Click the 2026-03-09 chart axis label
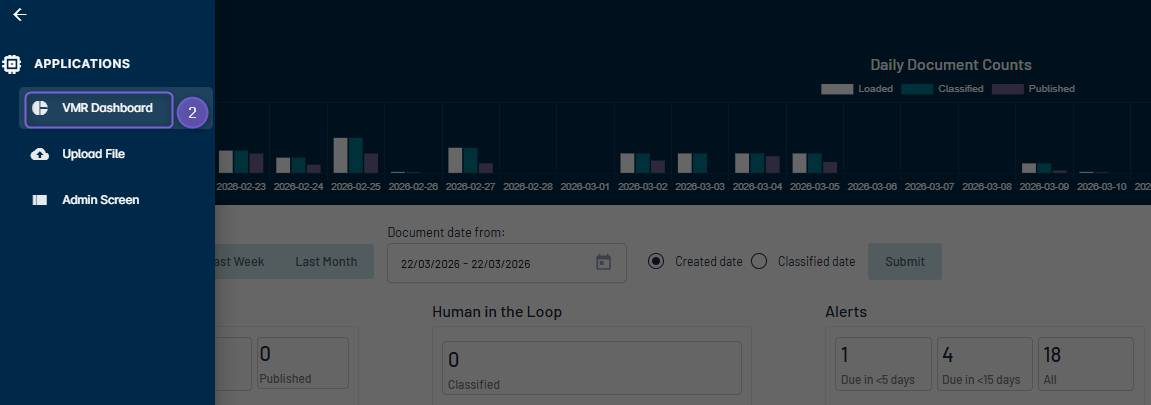The height and width of the screenshot is (405, 1151). (x=1045, y=187)
